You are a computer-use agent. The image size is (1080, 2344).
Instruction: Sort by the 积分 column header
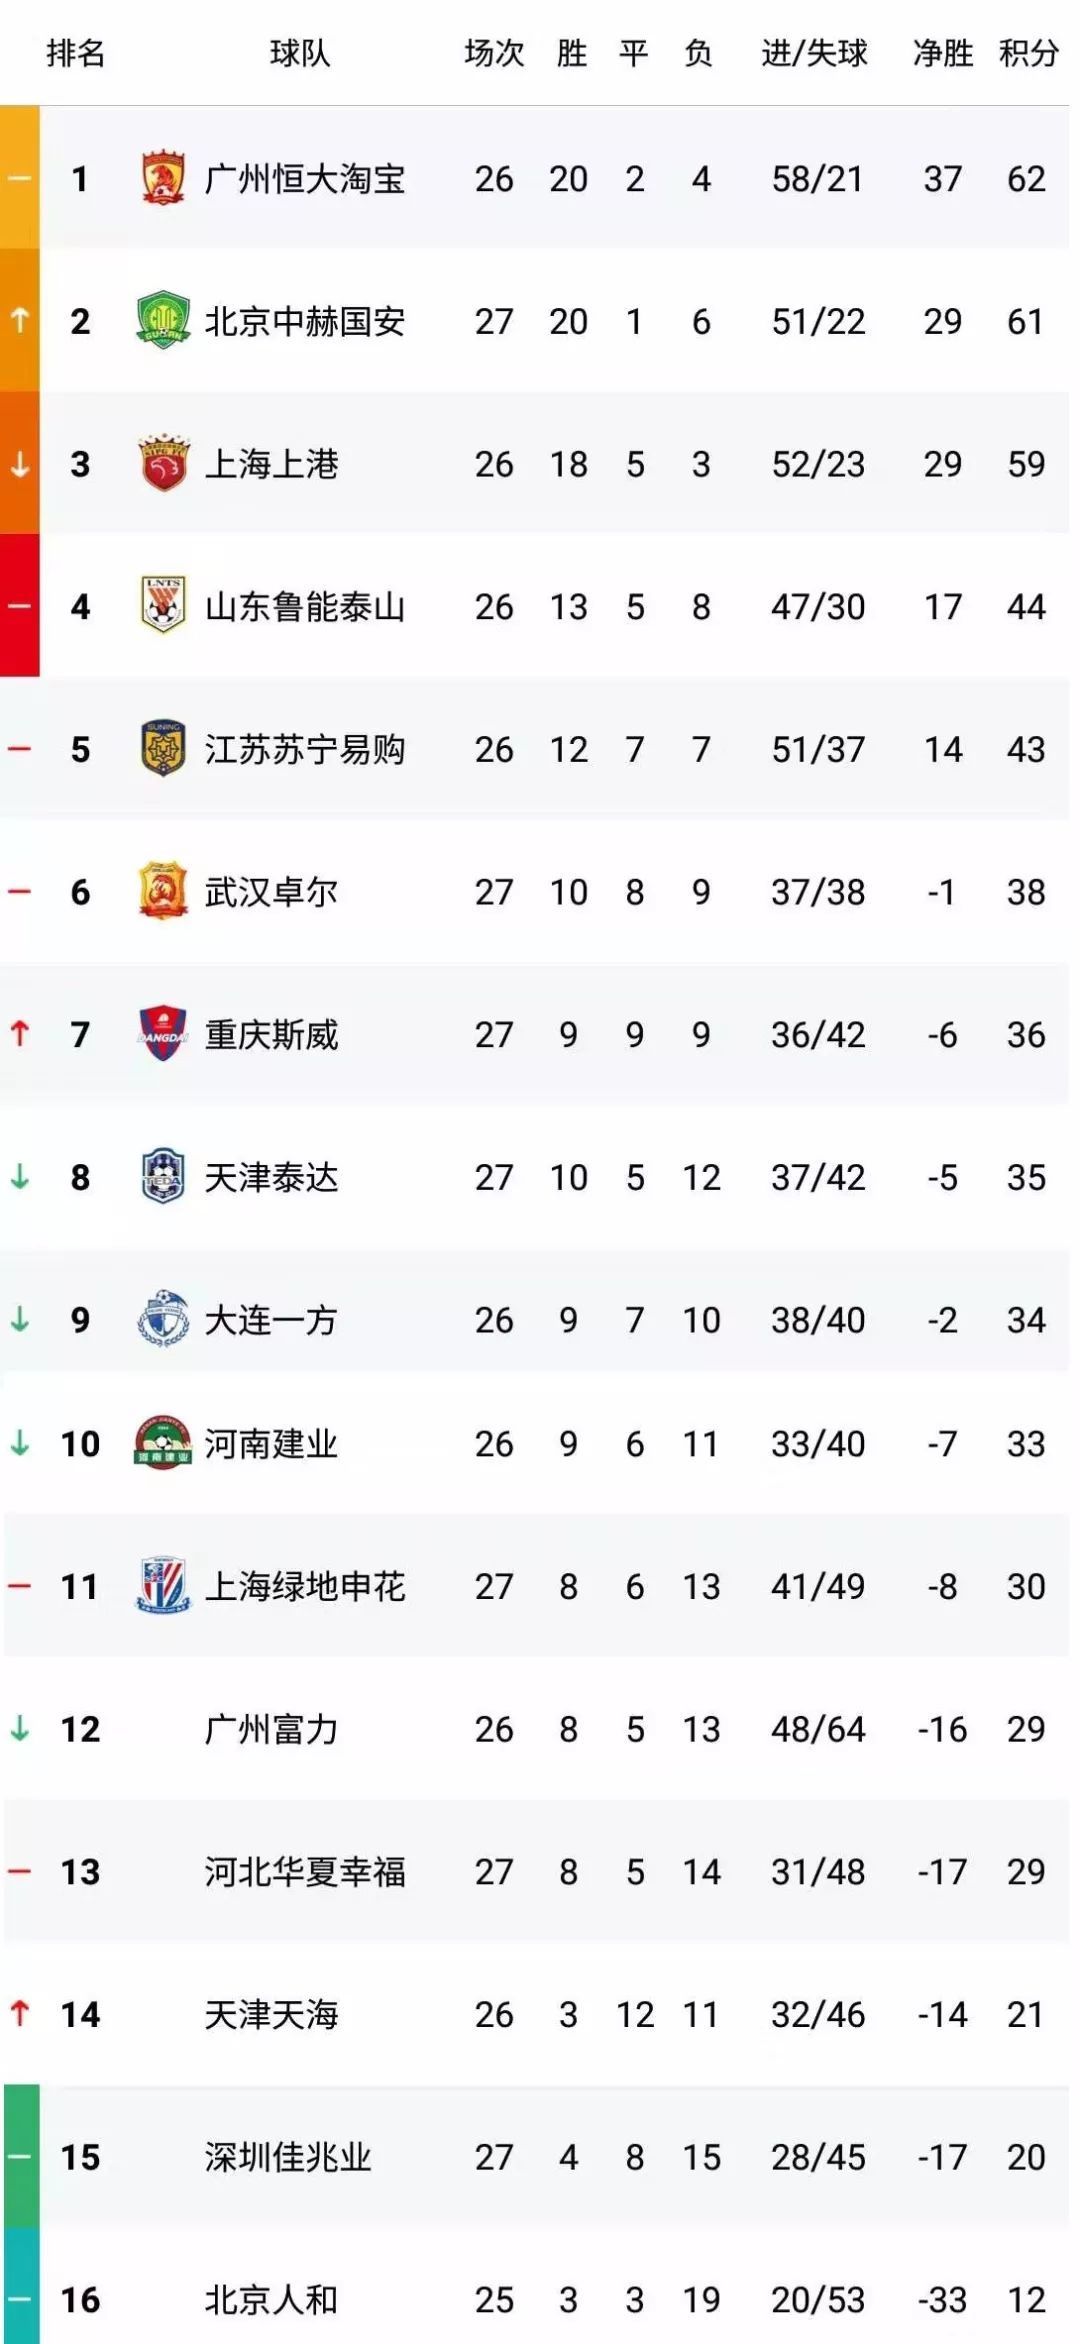[x=1028, y=52]
